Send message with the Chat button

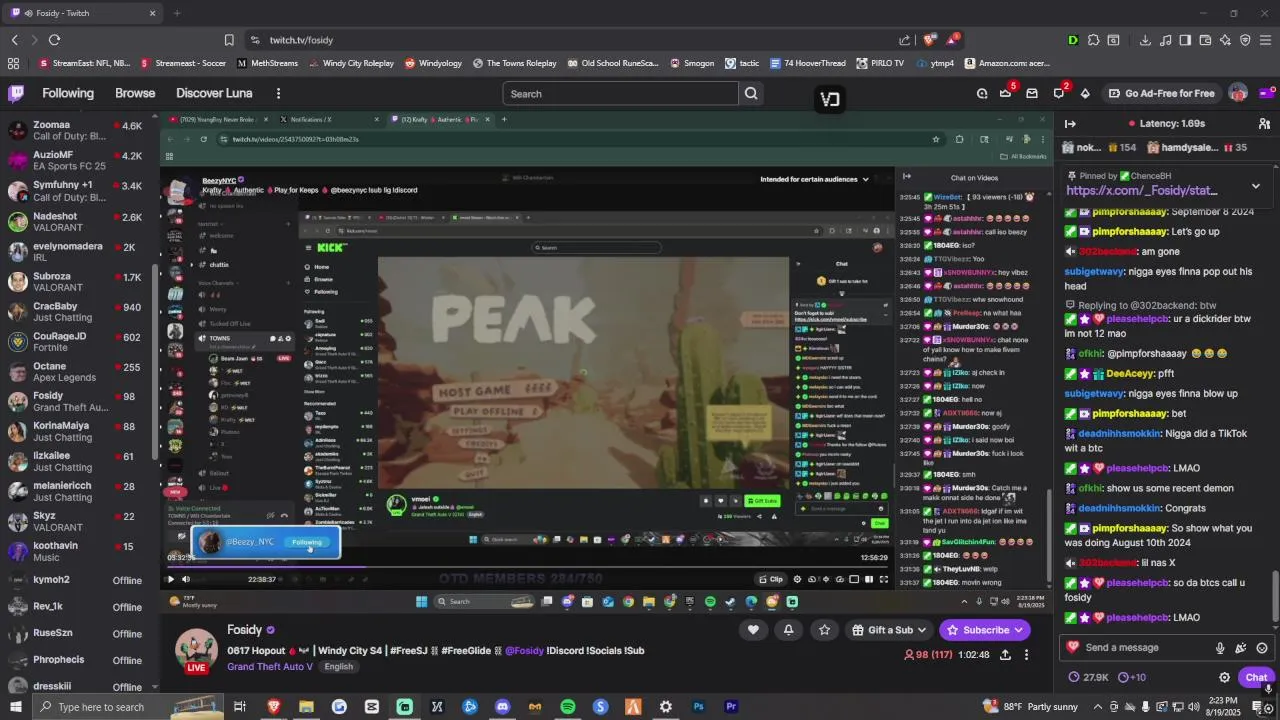(1256, 677)
